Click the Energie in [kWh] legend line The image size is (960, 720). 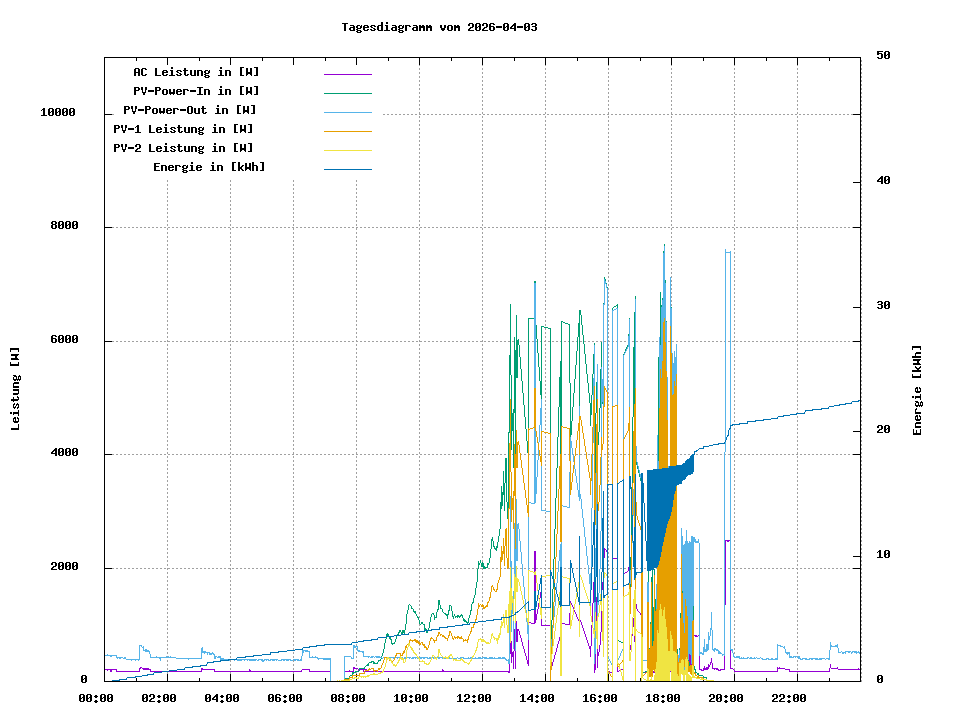(347, 169)
